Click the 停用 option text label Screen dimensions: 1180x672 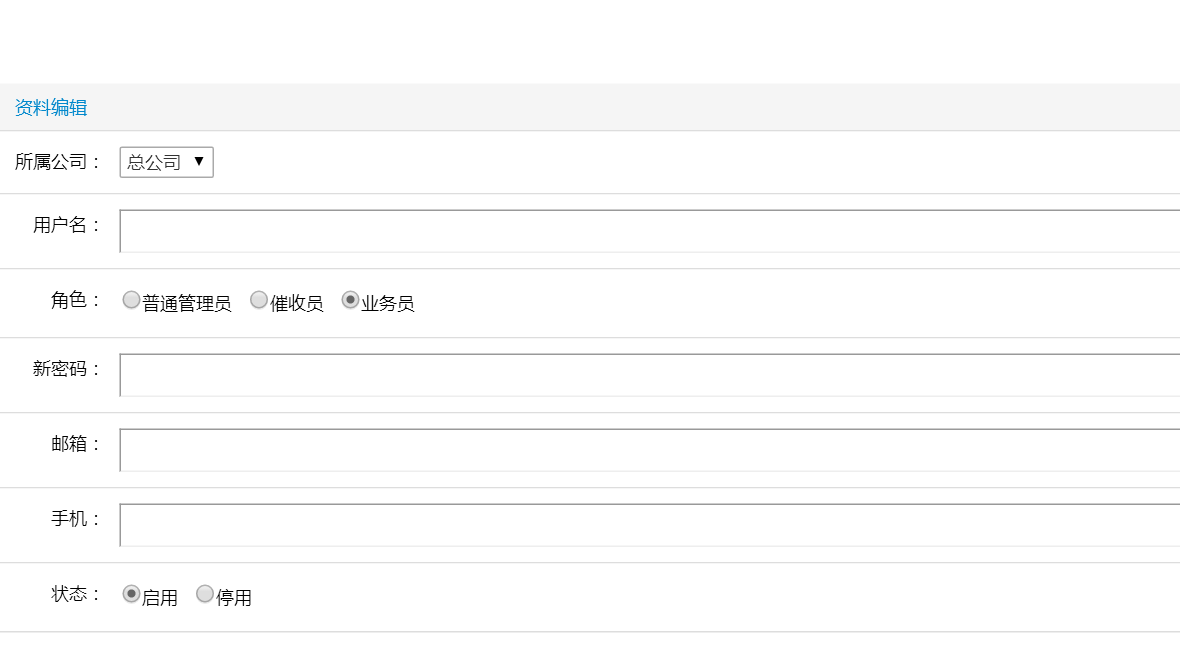pos(234,598)
